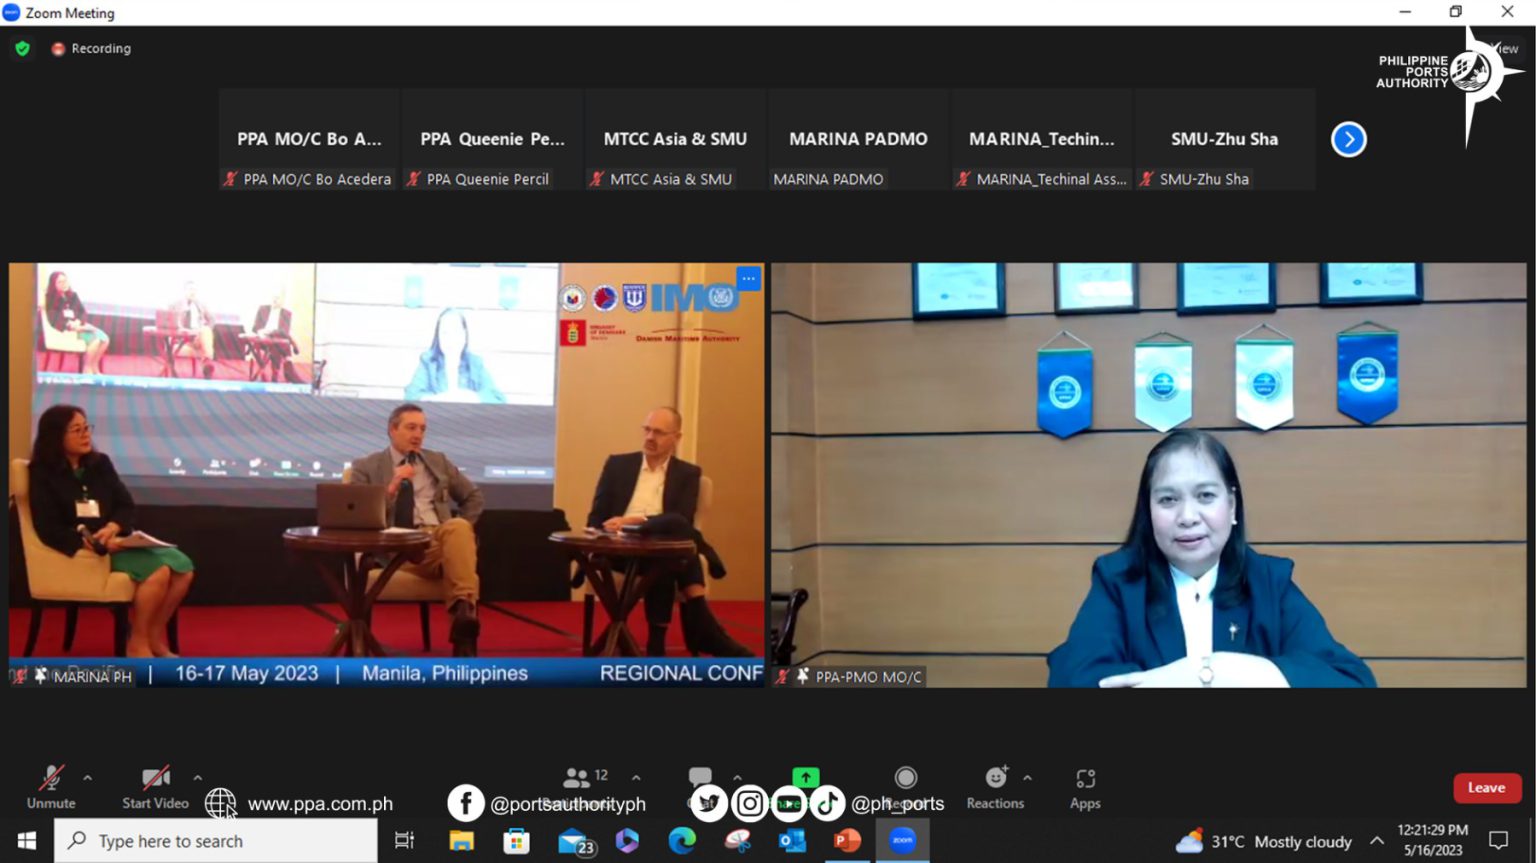
Task: Open the Mail app with 23 badge
Action: coord(576,842)
